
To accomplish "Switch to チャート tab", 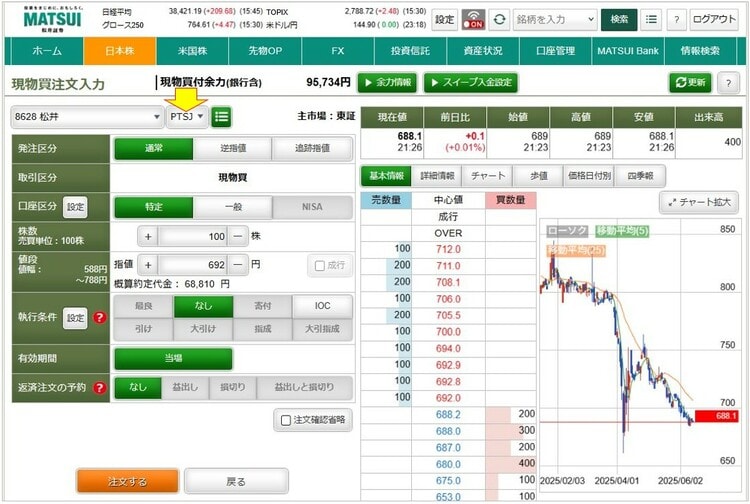I will pos(488,176).
